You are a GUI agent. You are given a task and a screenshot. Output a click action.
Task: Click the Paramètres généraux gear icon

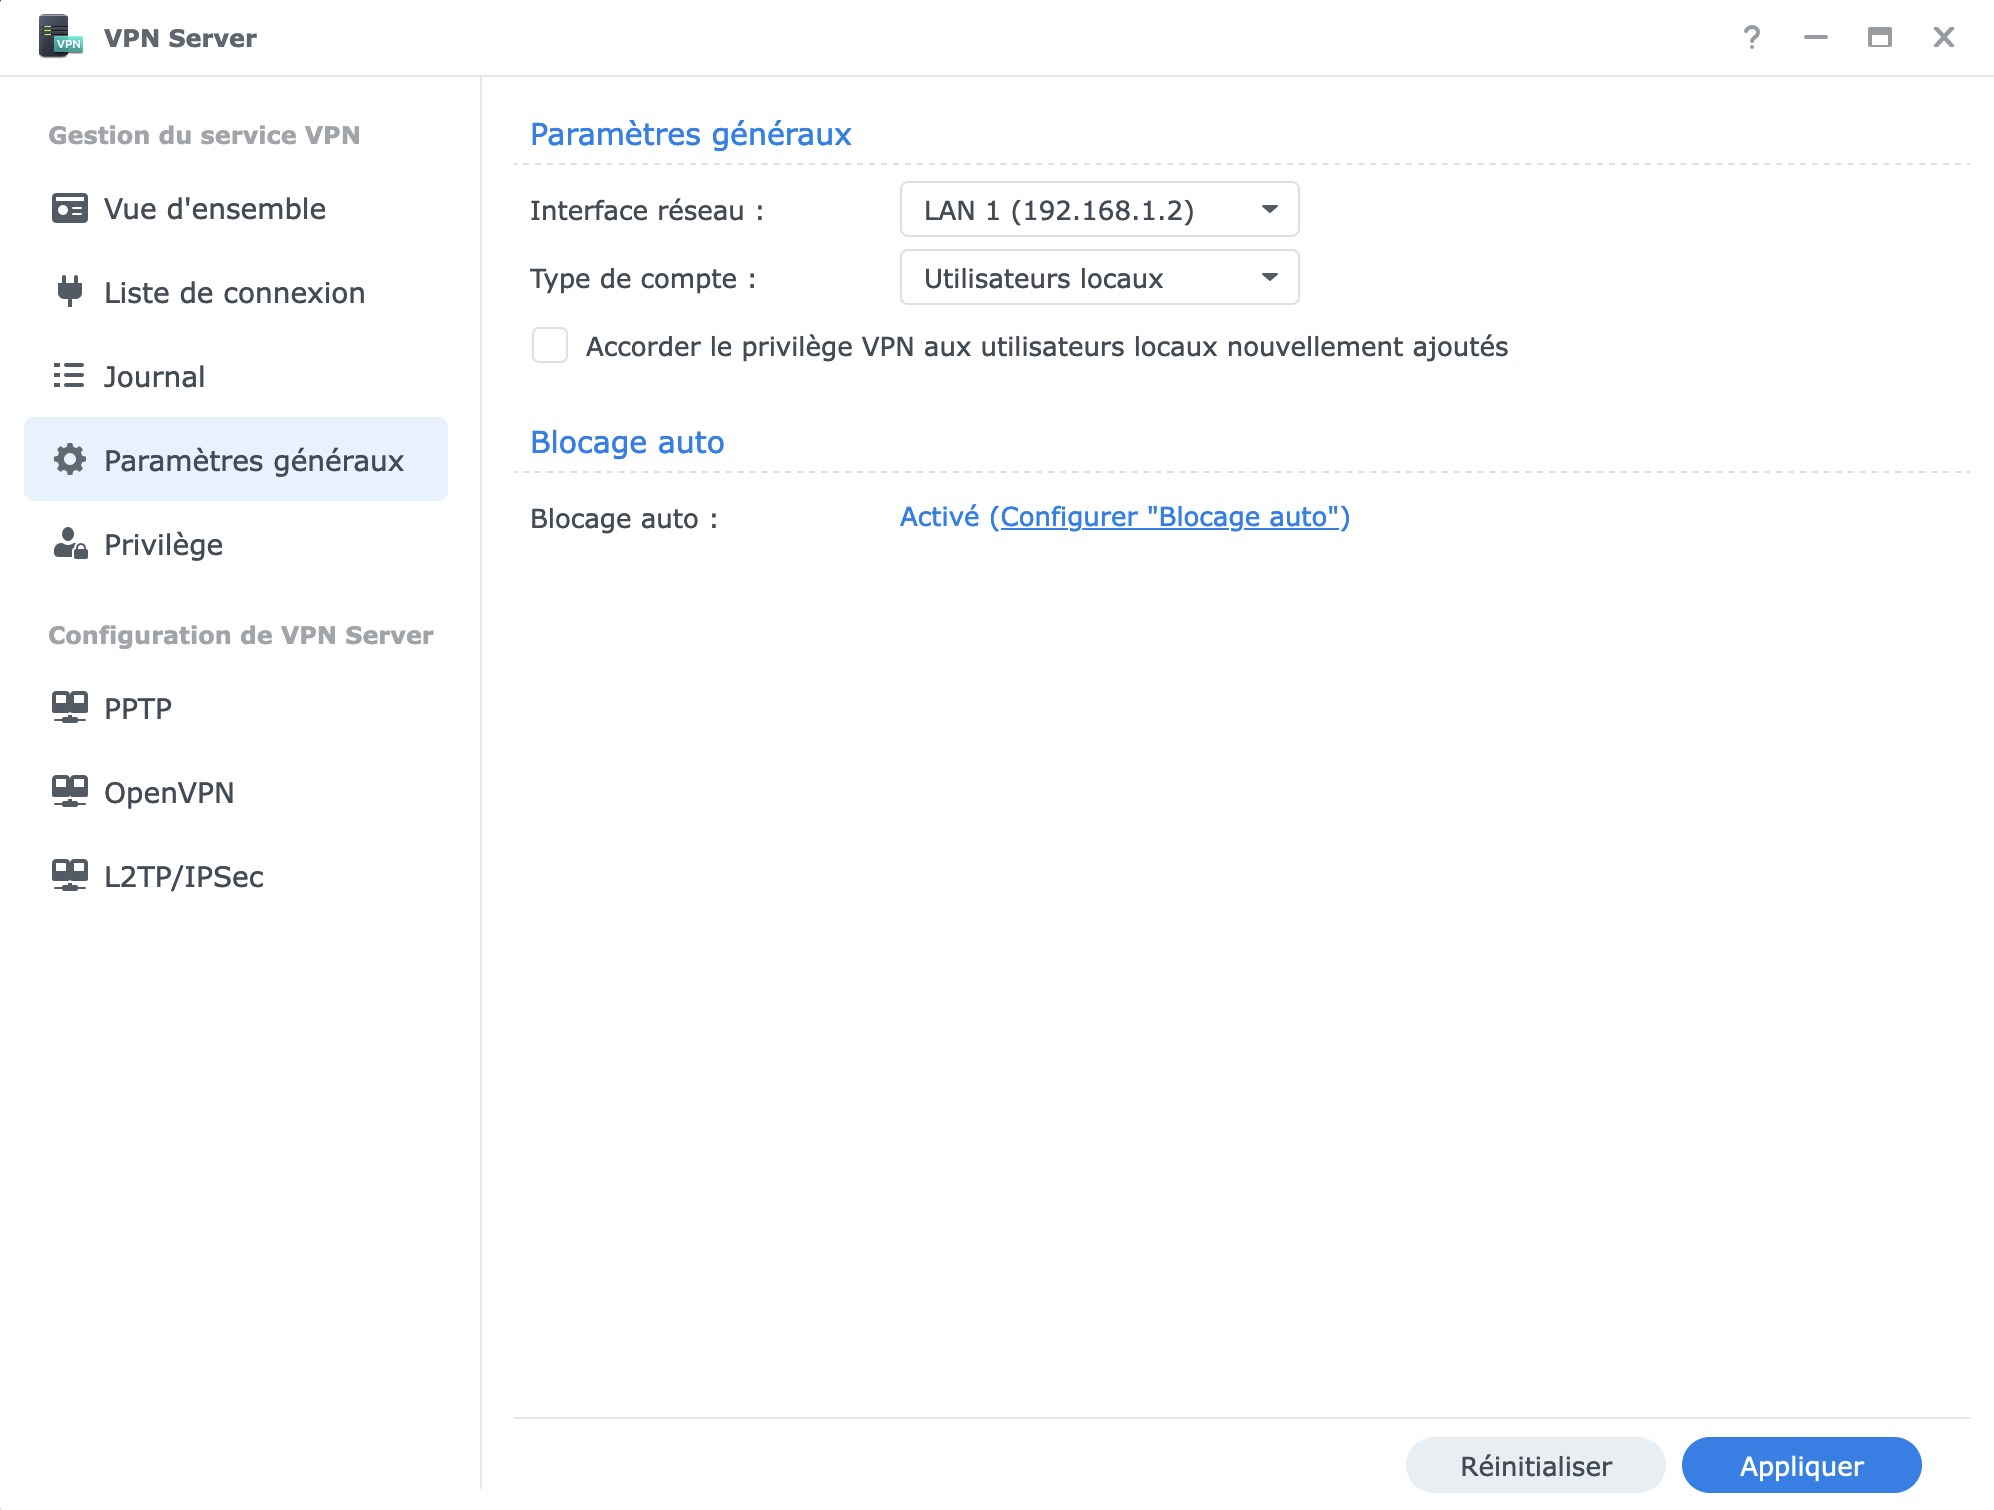69,459
